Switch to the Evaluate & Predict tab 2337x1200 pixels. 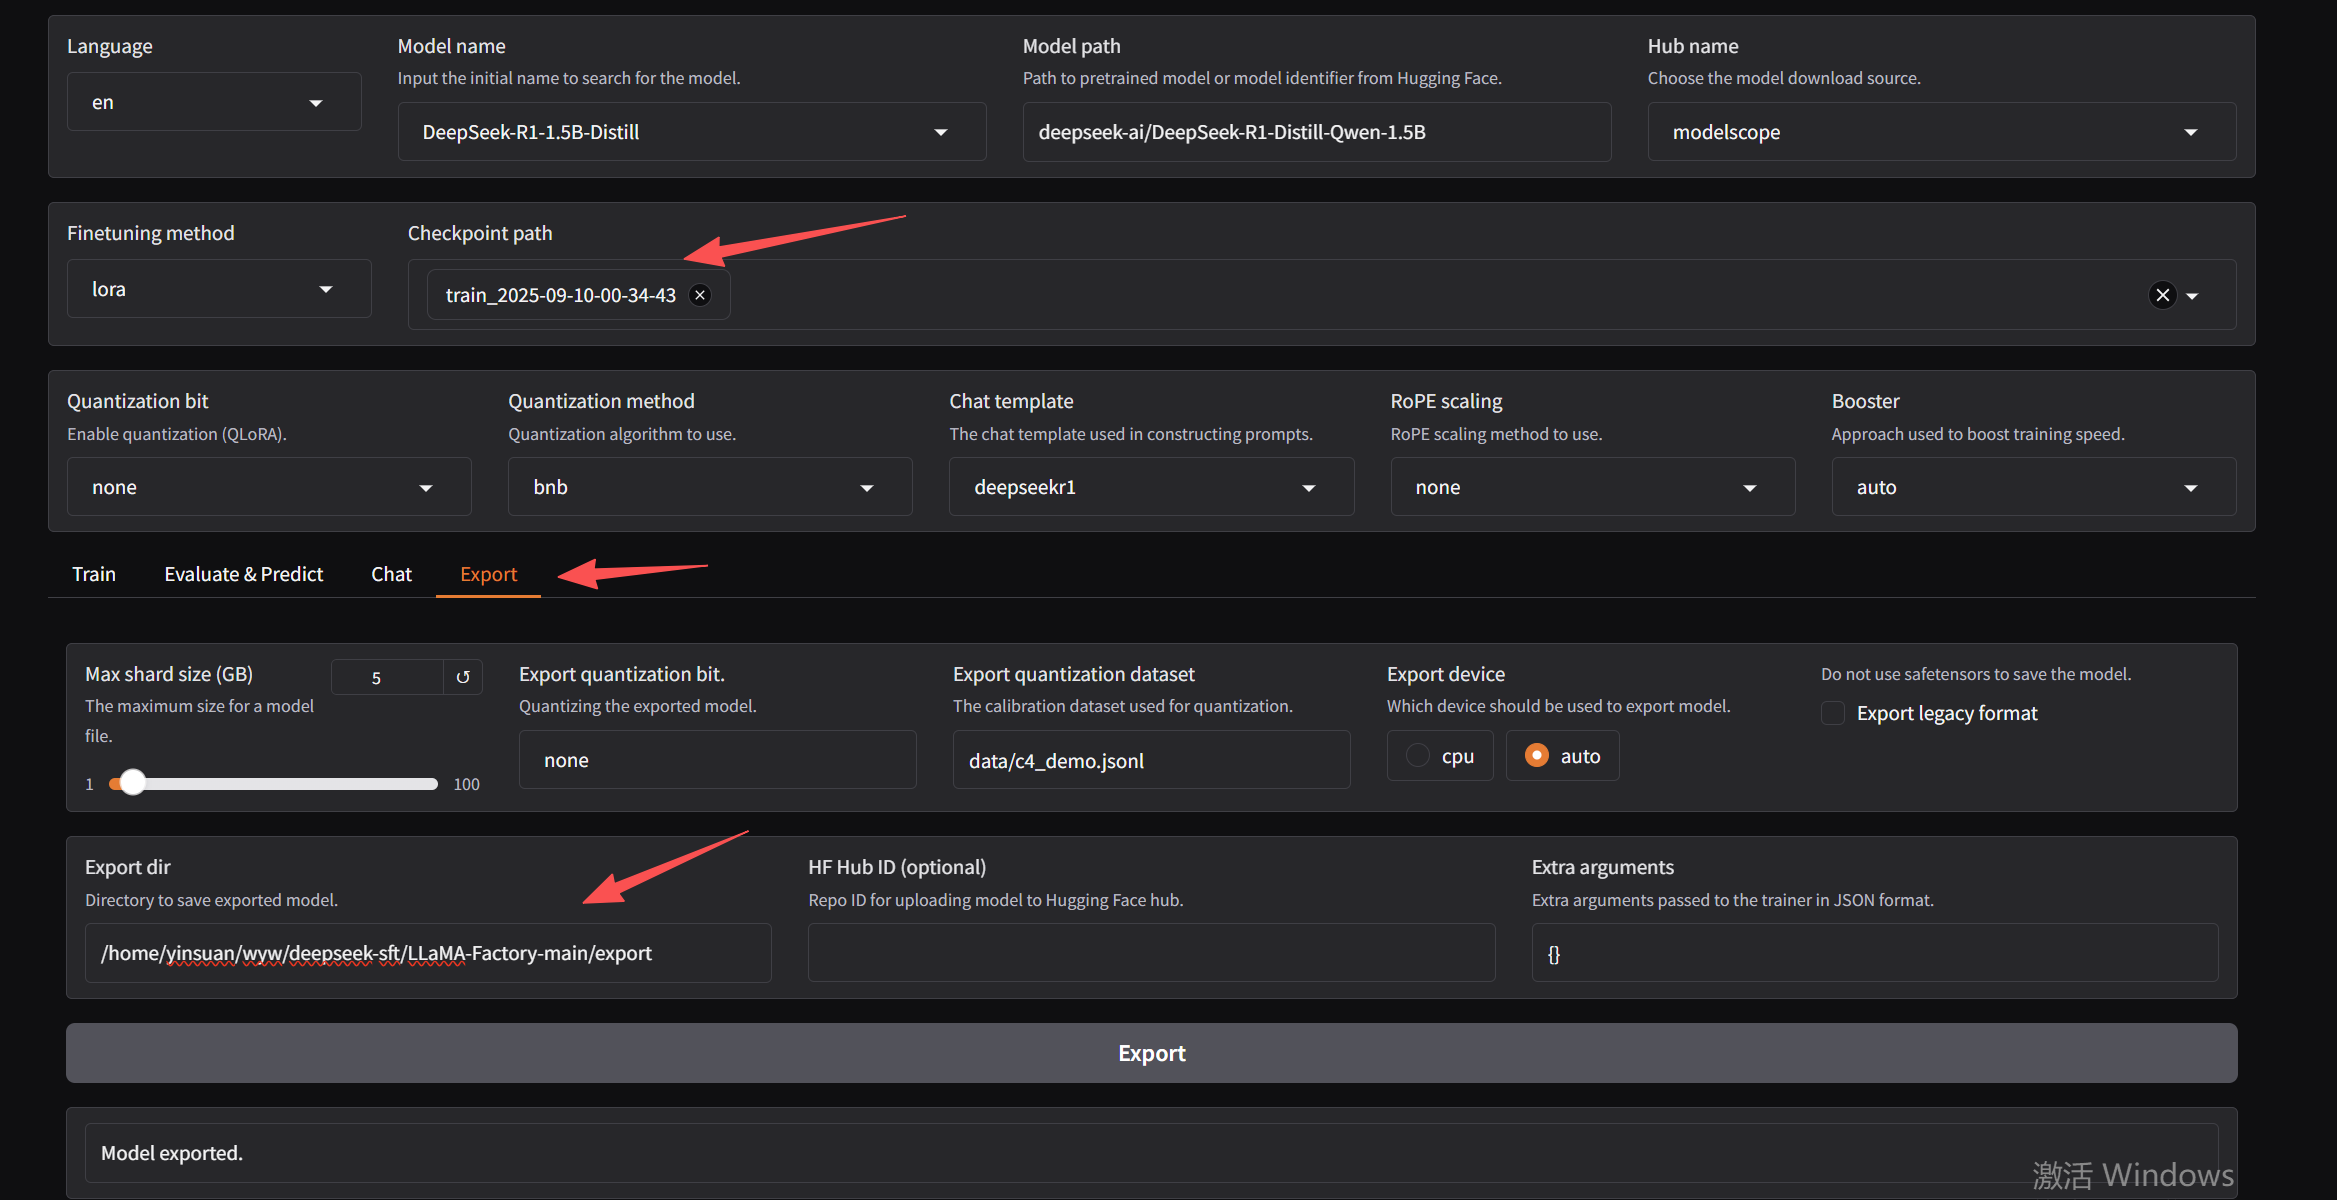(x=244, y=574)
